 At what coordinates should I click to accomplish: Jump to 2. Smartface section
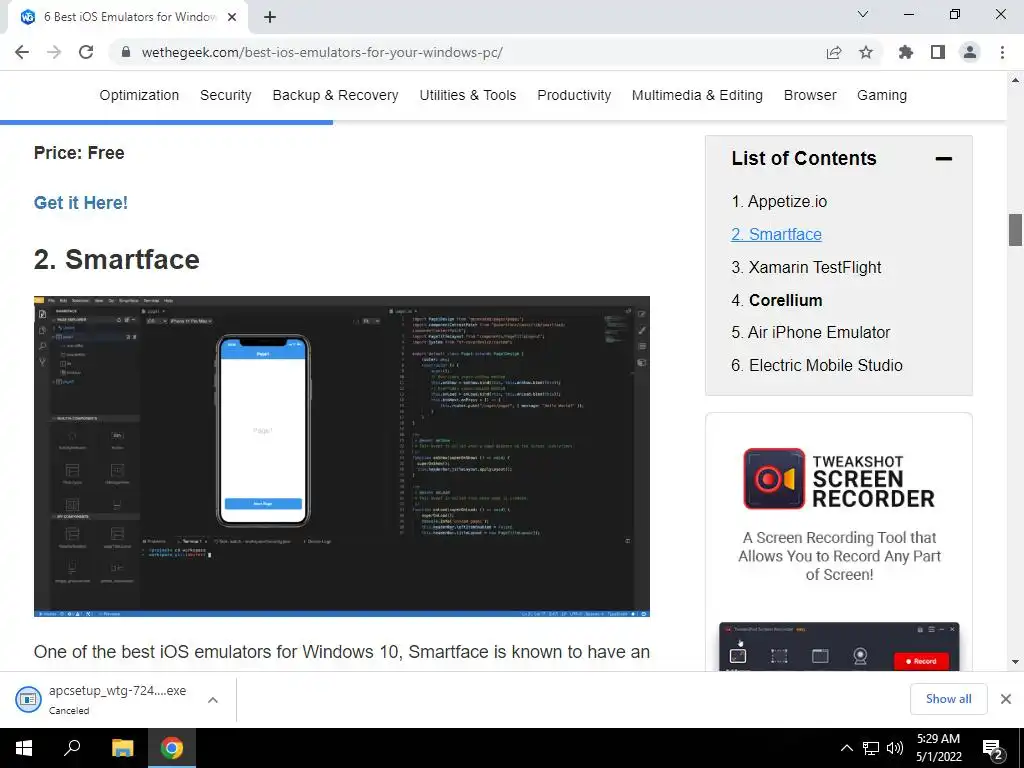(776, 234)
